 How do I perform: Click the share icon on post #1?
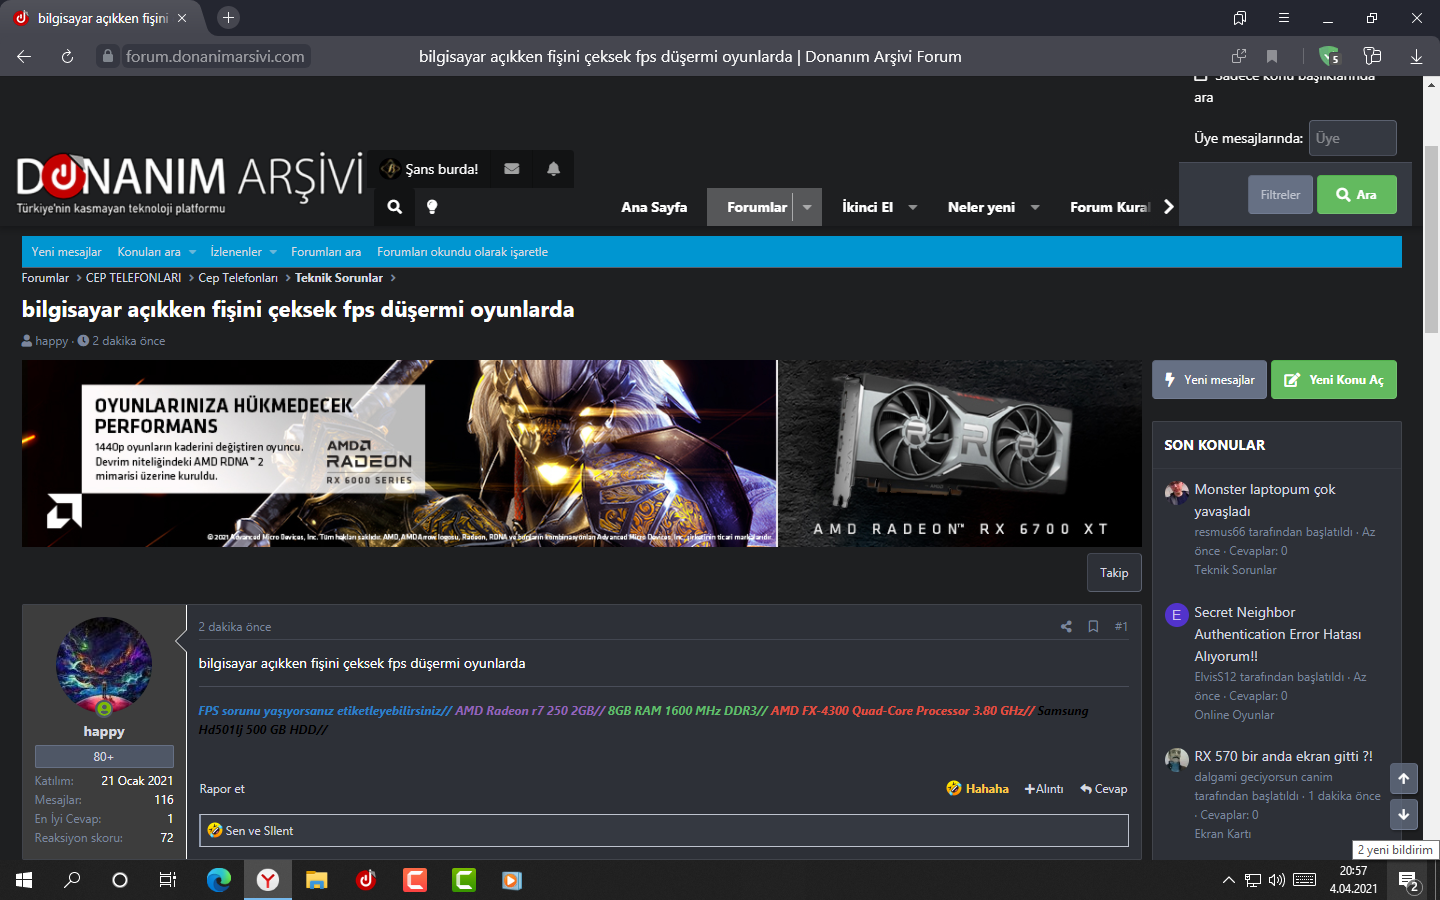point(1066,627)
